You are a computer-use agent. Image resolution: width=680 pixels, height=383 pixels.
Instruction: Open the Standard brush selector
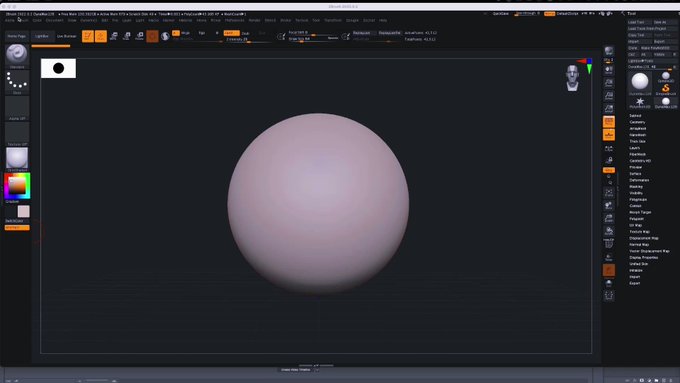click(17, 56)
